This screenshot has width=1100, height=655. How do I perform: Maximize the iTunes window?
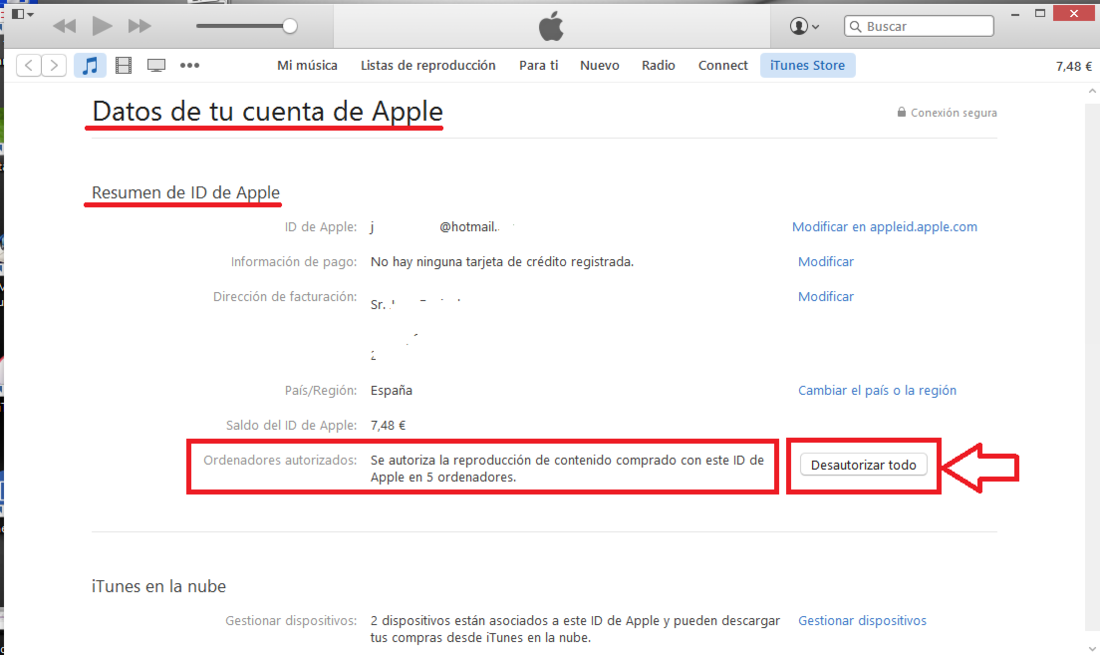coord(1040,13)
